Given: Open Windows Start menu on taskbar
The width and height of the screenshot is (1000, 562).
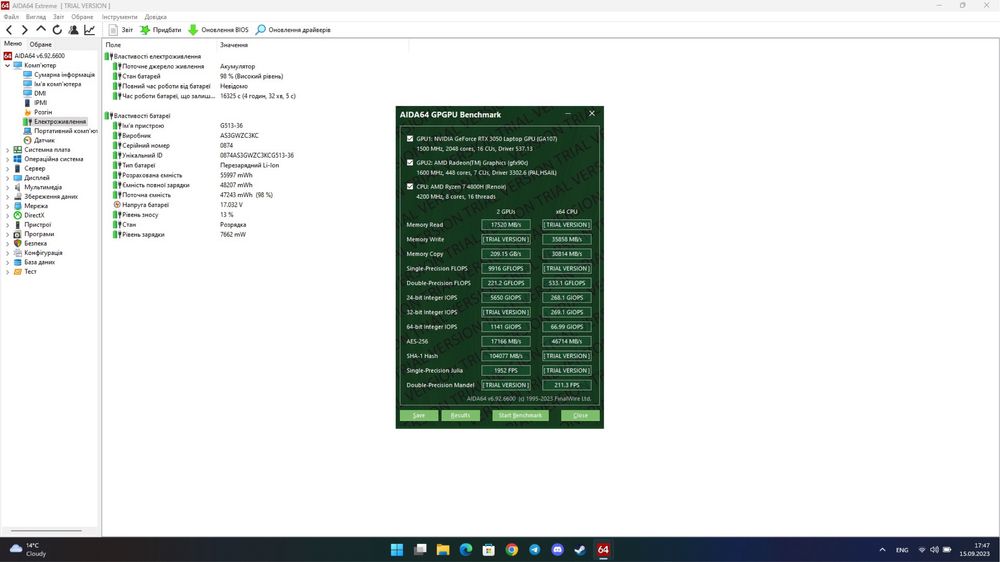Looking at the screenshot, I should point(397,550).
